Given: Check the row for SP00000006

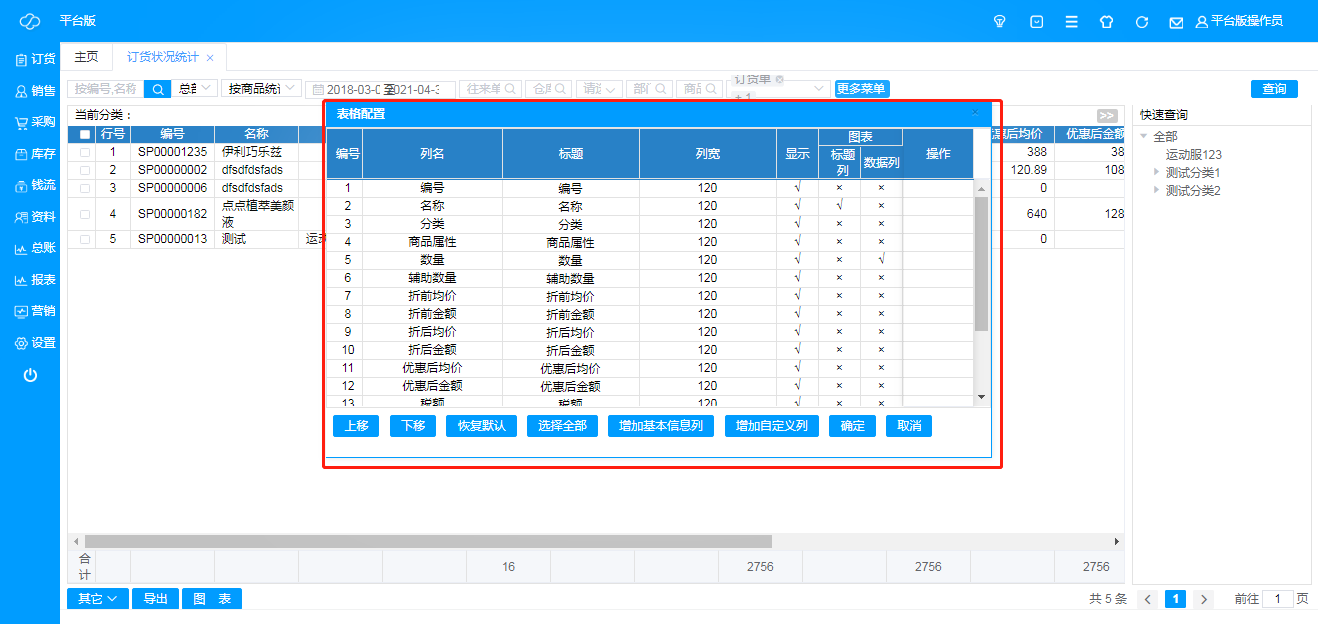Looking at the screenshot, I should point(85,188).
